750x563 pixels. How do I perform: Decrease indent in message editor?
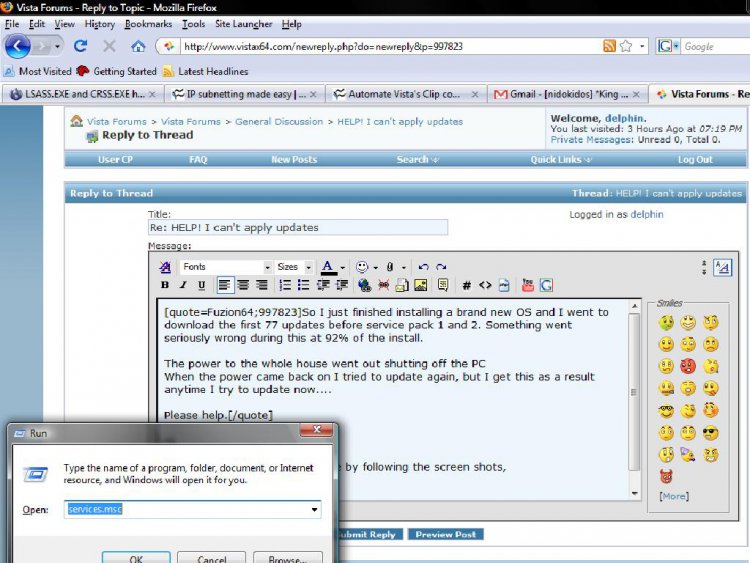pyautogui.click(x=323, y=285)
